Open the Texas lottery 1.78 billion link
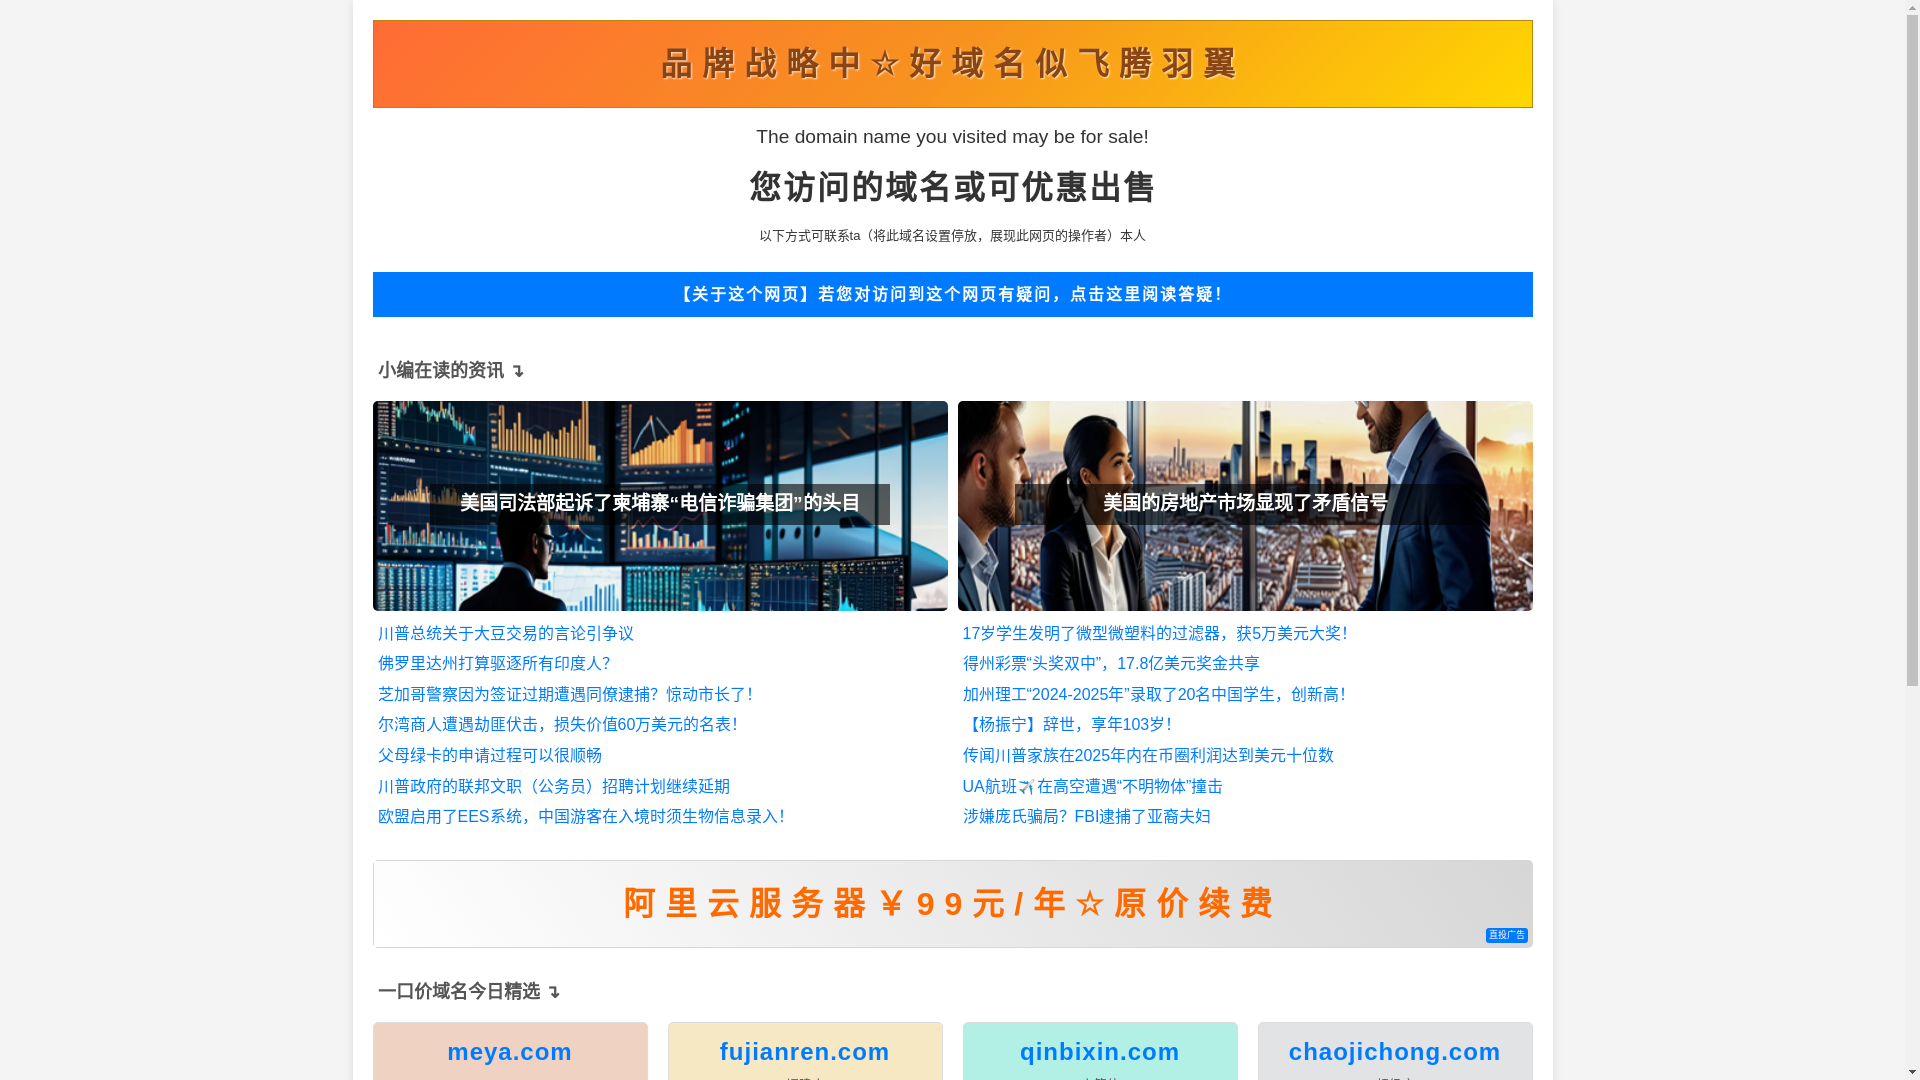Image resolution: width=1920 pixels, height=1080 pixels. coord(1110,663)
